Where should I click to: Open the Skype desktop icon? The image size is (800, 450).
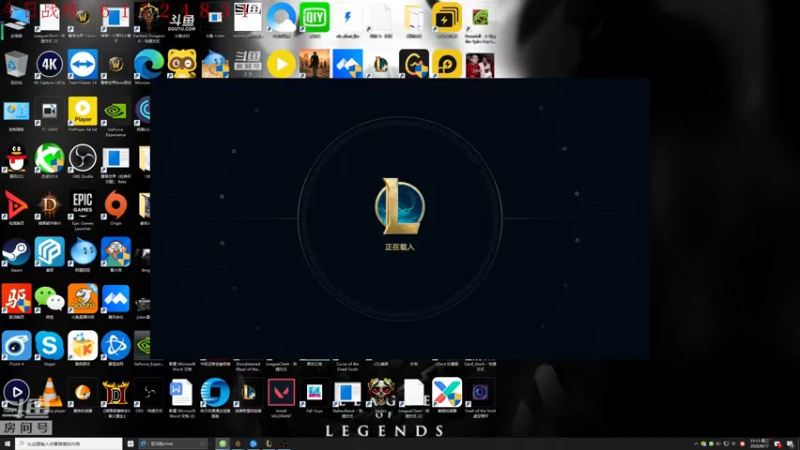[x=49, y=347]
